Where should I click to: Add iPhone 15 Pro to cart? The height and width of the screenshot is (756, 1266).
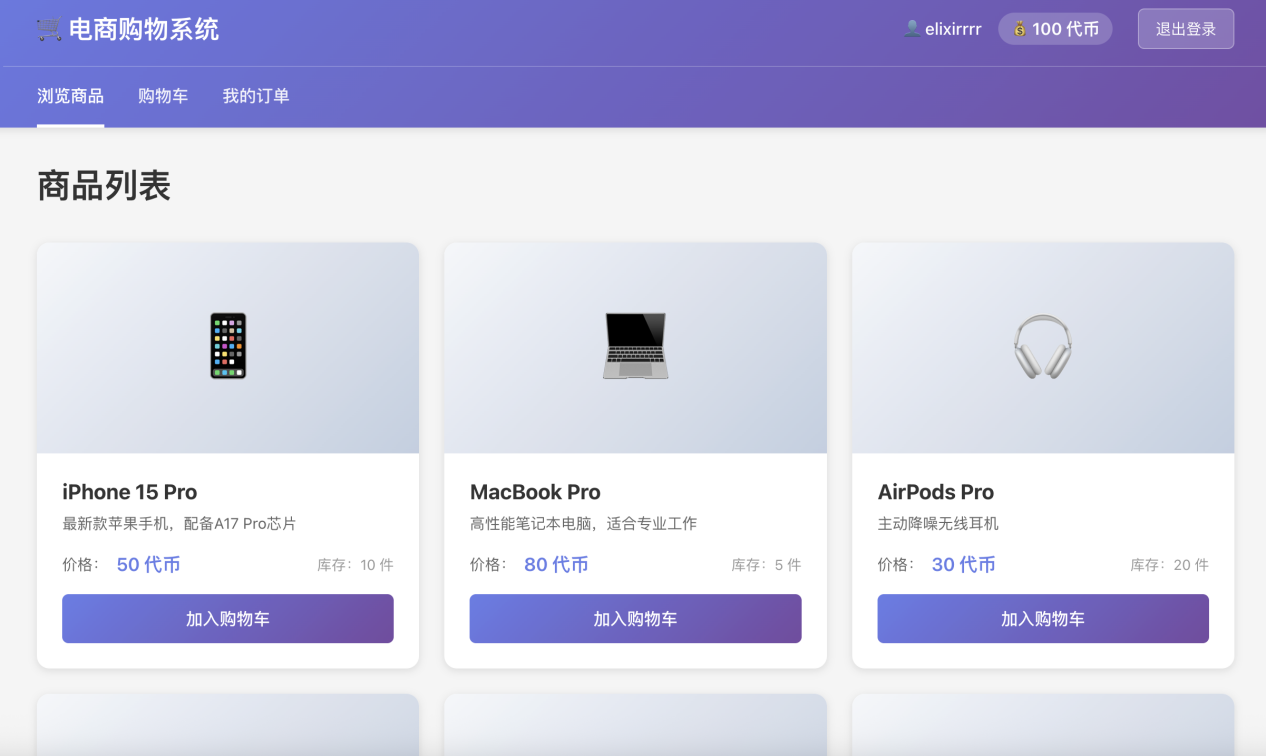point(228,619)
